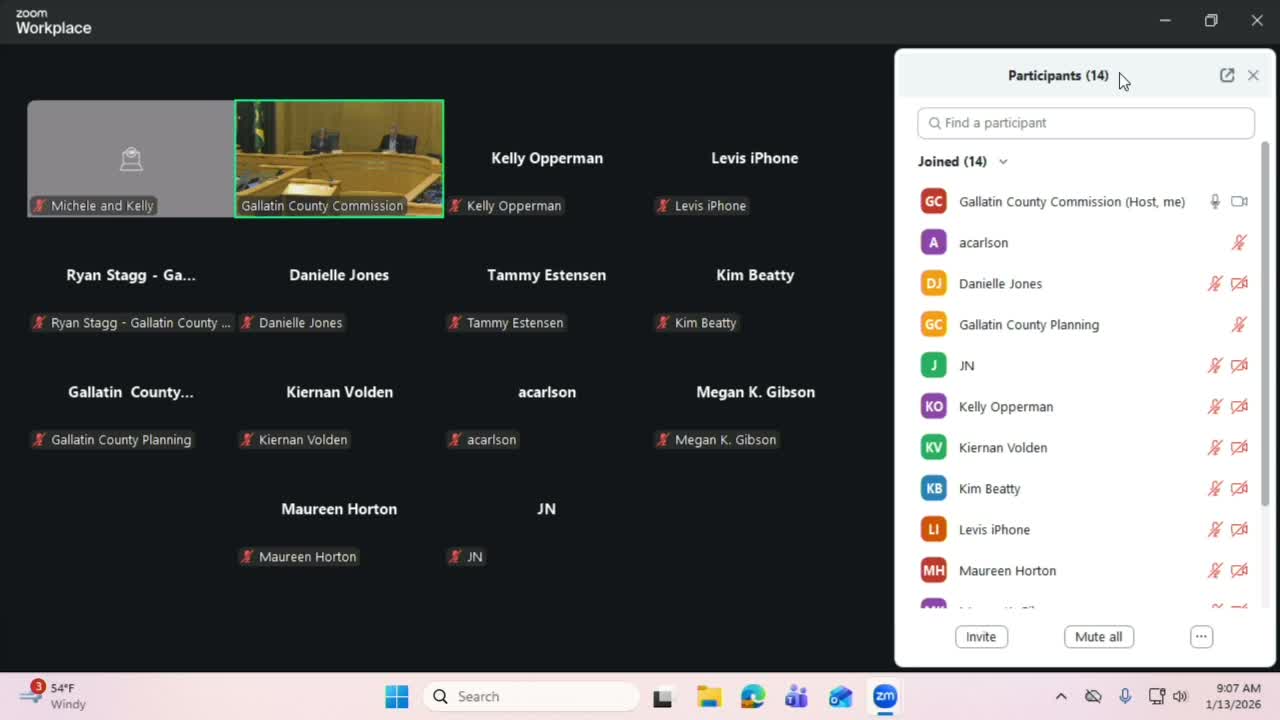The image size is (1280, 720).
Task: Collapse the Joined (14) section
Action: pyautogui.click(x=1003, y=162)
